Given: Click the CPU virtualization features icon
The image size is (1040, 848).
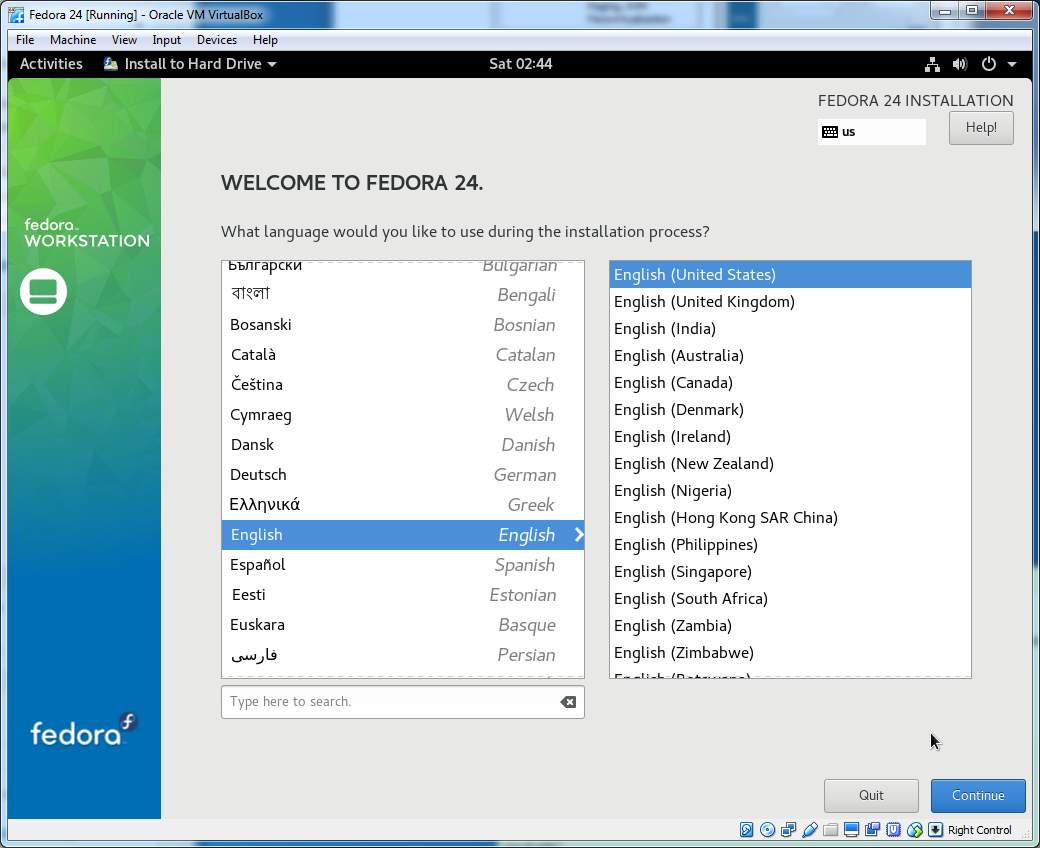Looking at the screenshot, I should click(x=893, y=829).
